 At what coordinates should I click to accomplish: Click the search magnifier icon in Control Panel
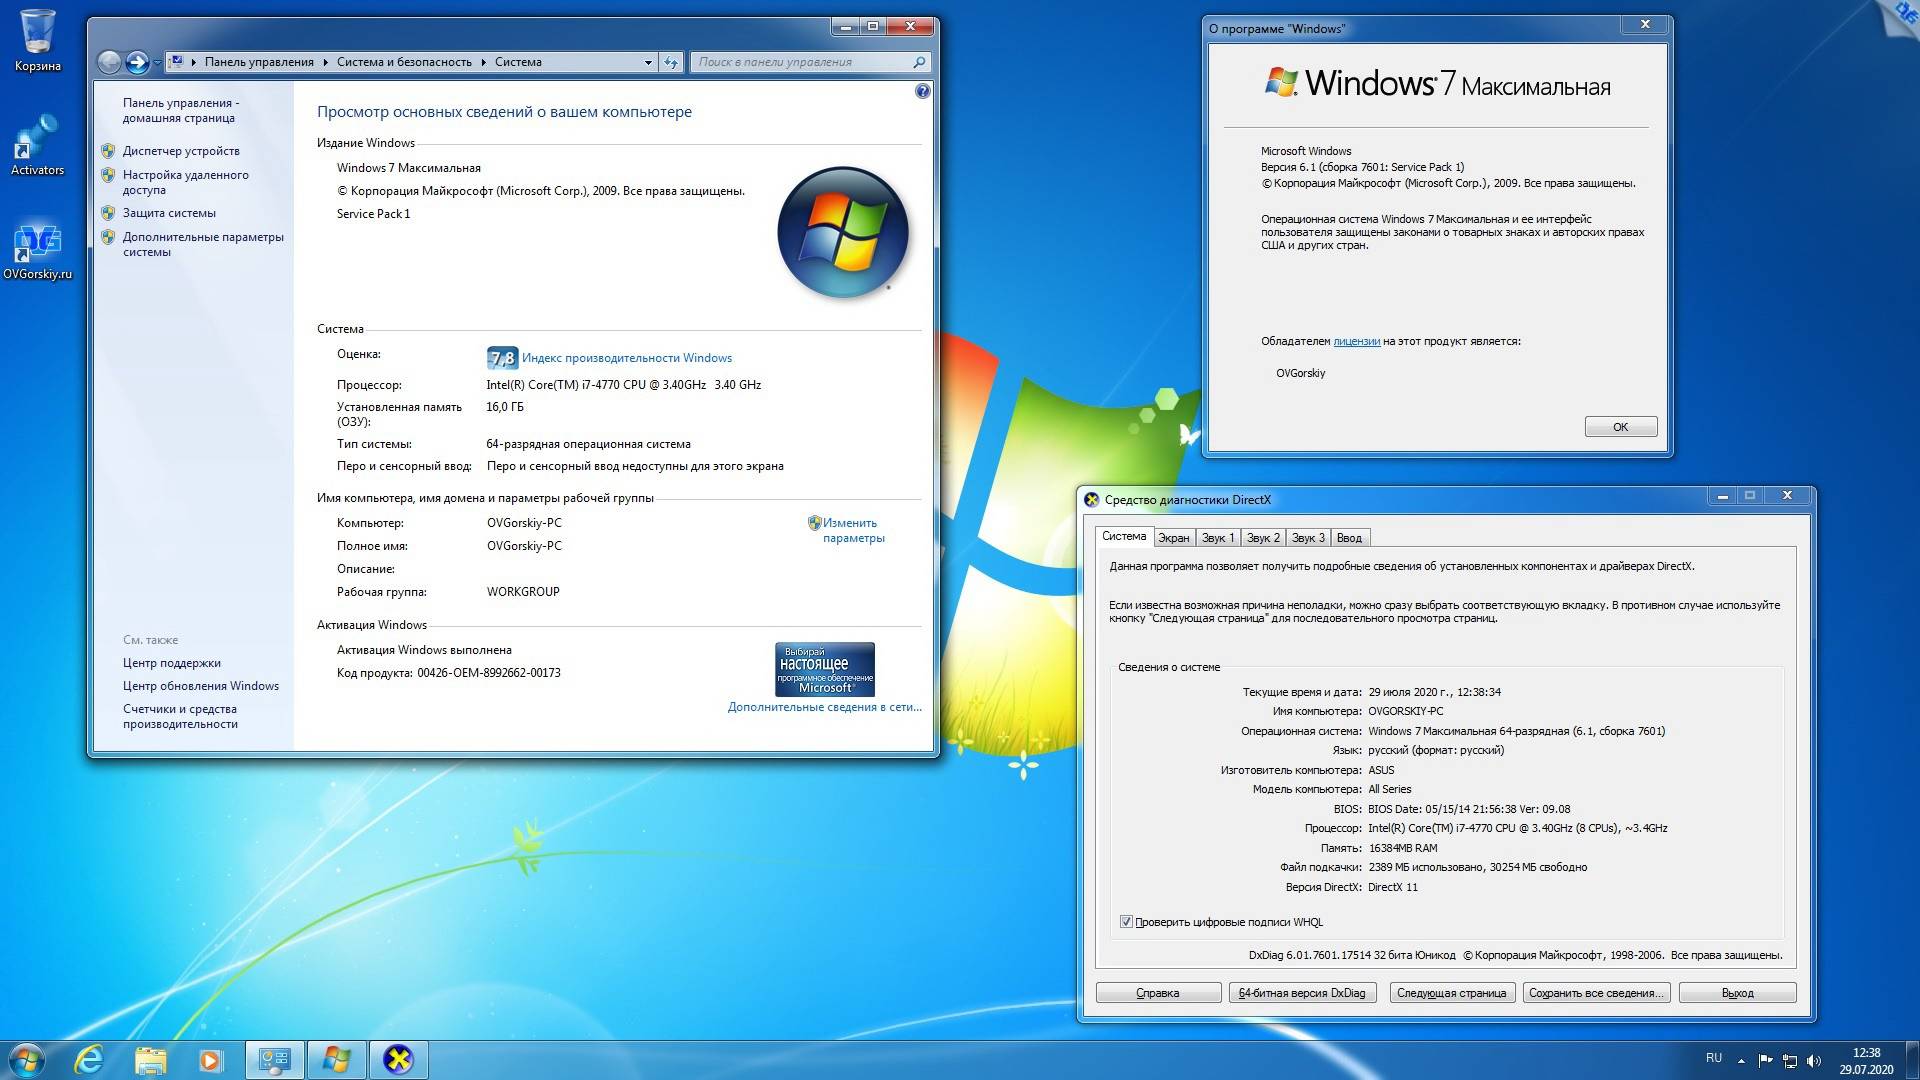coord(919,62)
